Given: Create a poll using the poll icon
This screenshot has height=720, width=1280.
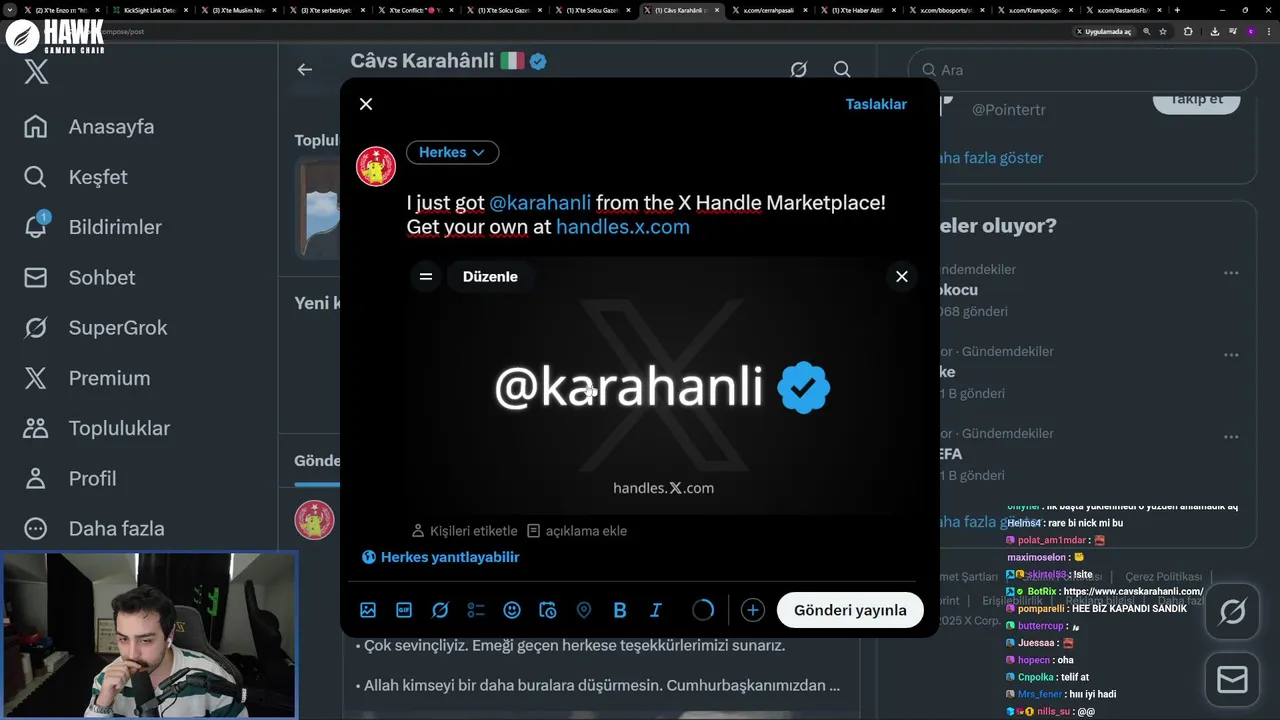Looking at the screenshot, I should [x=476, y=610].
